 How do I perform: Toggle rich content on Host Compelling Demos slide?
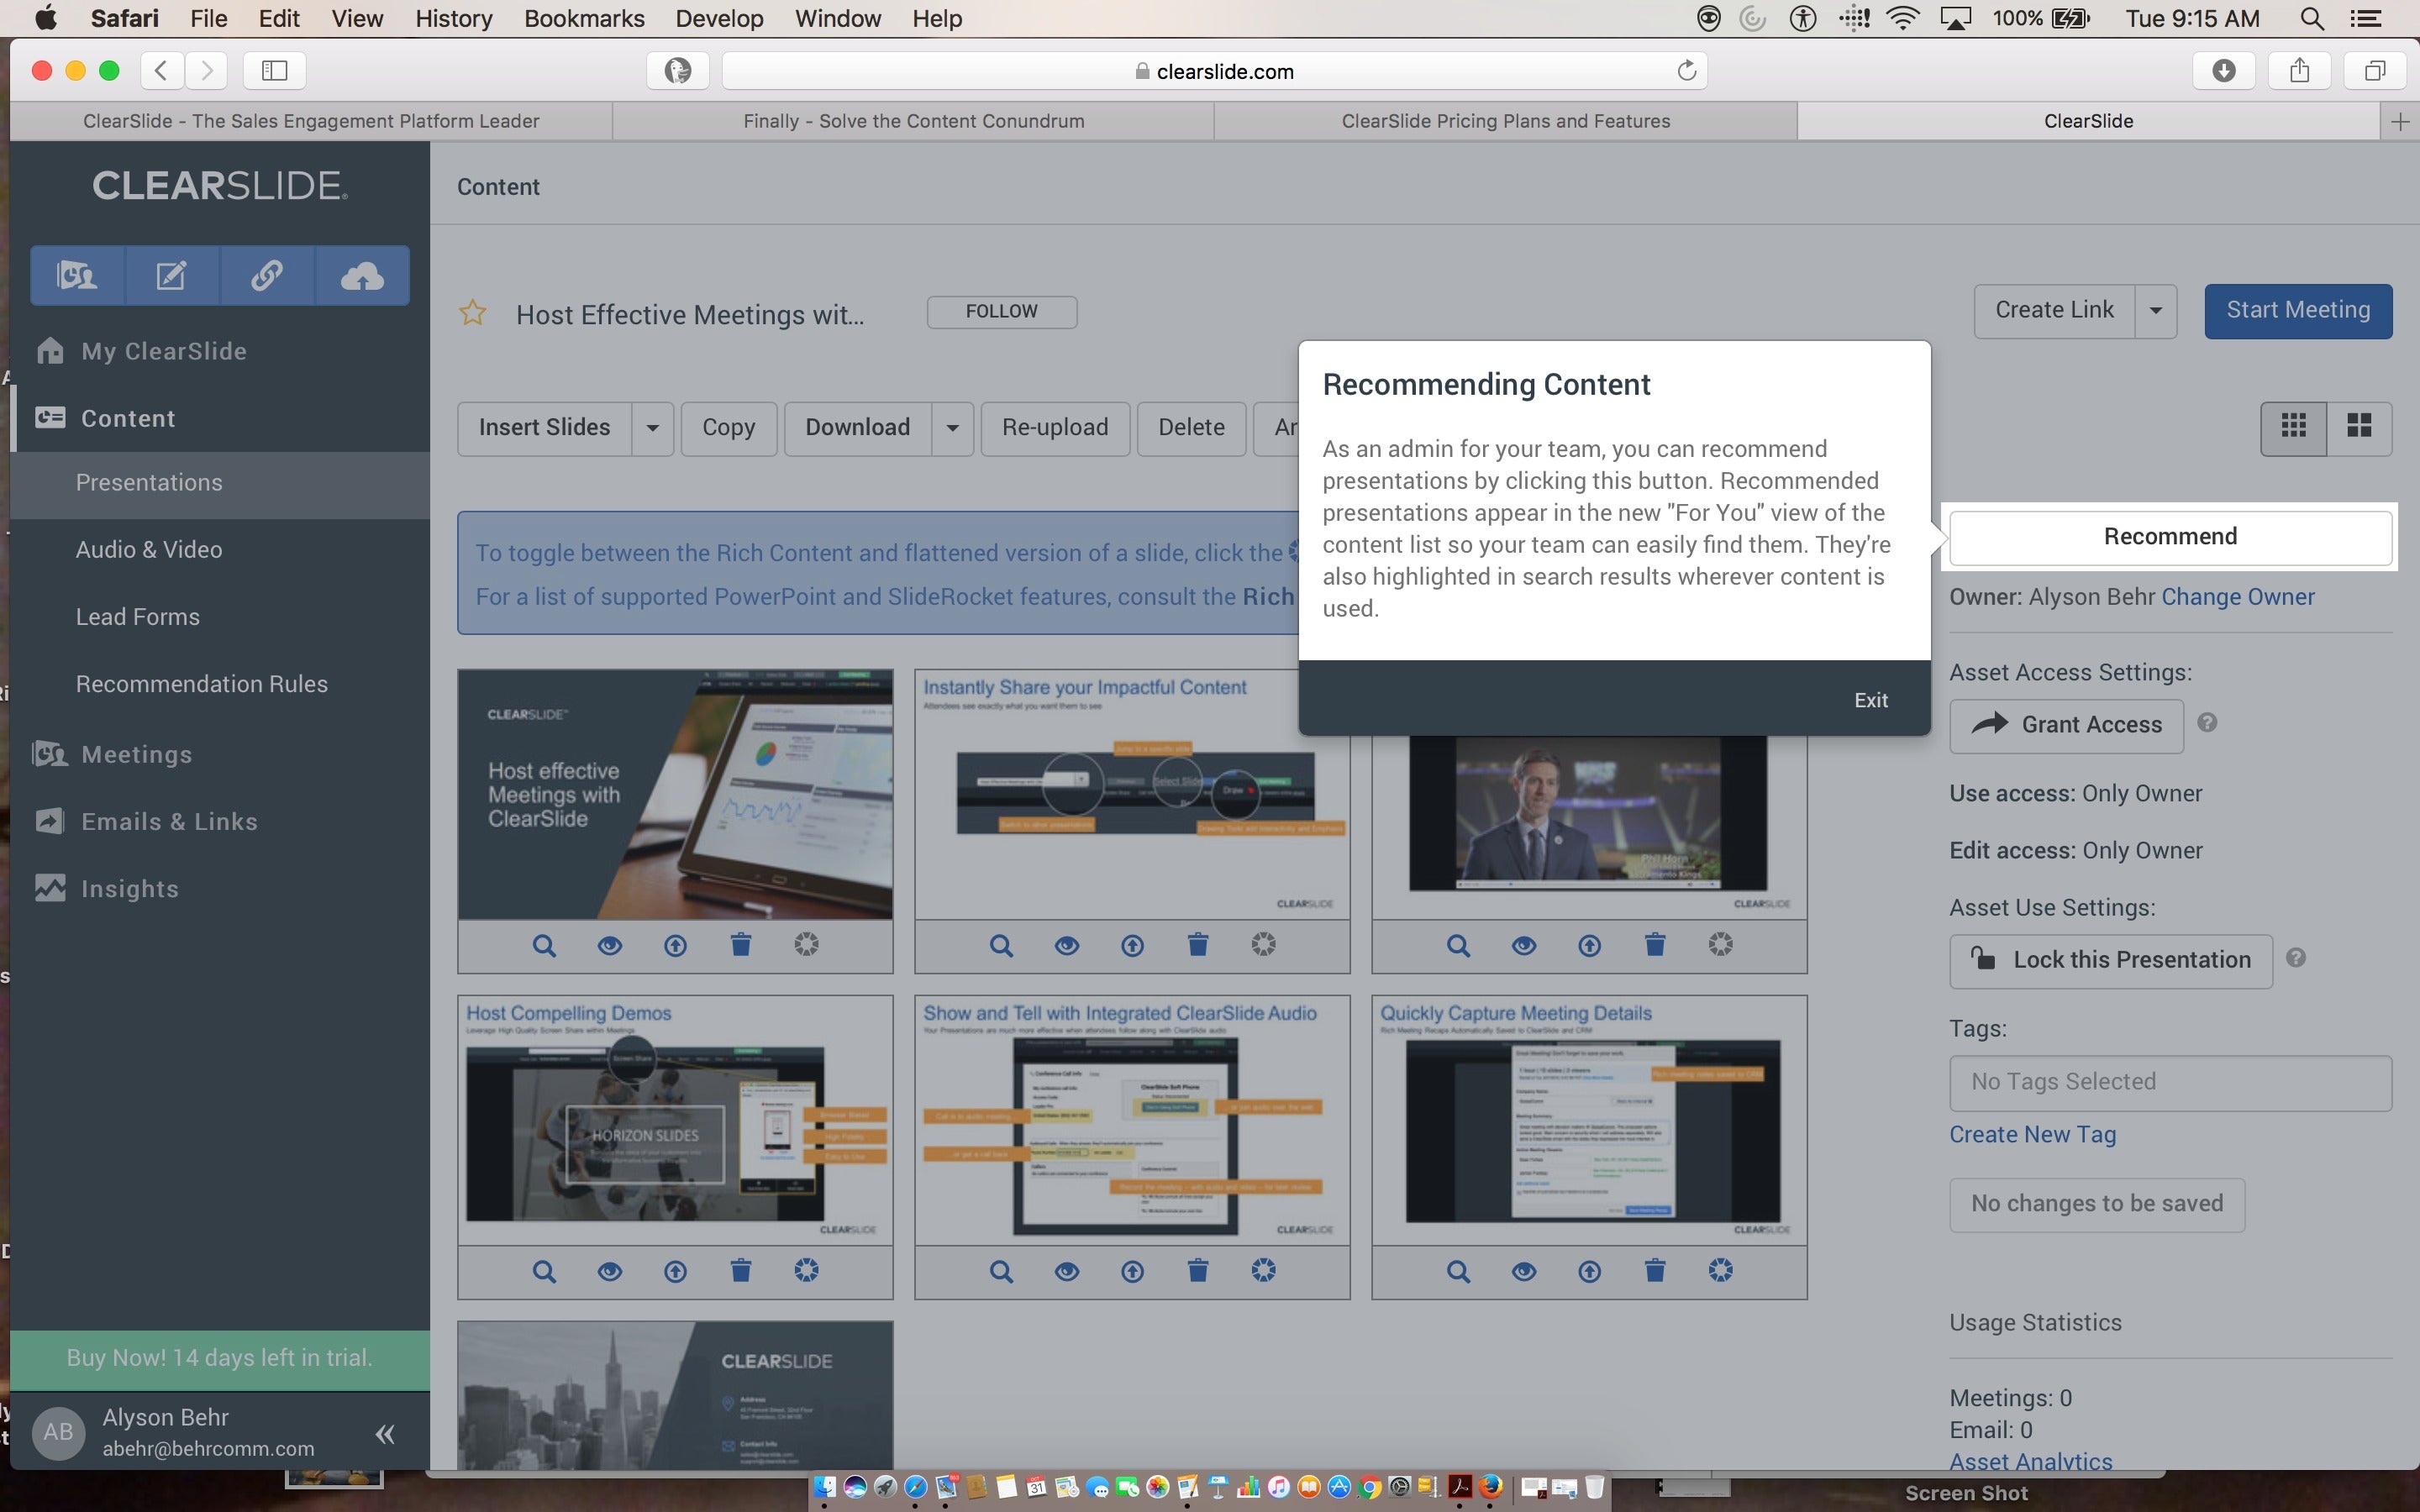(806, 1270)
